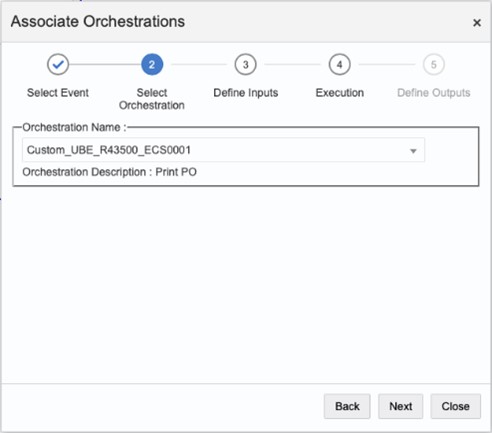Open the Execution step label

click(340, 93)
